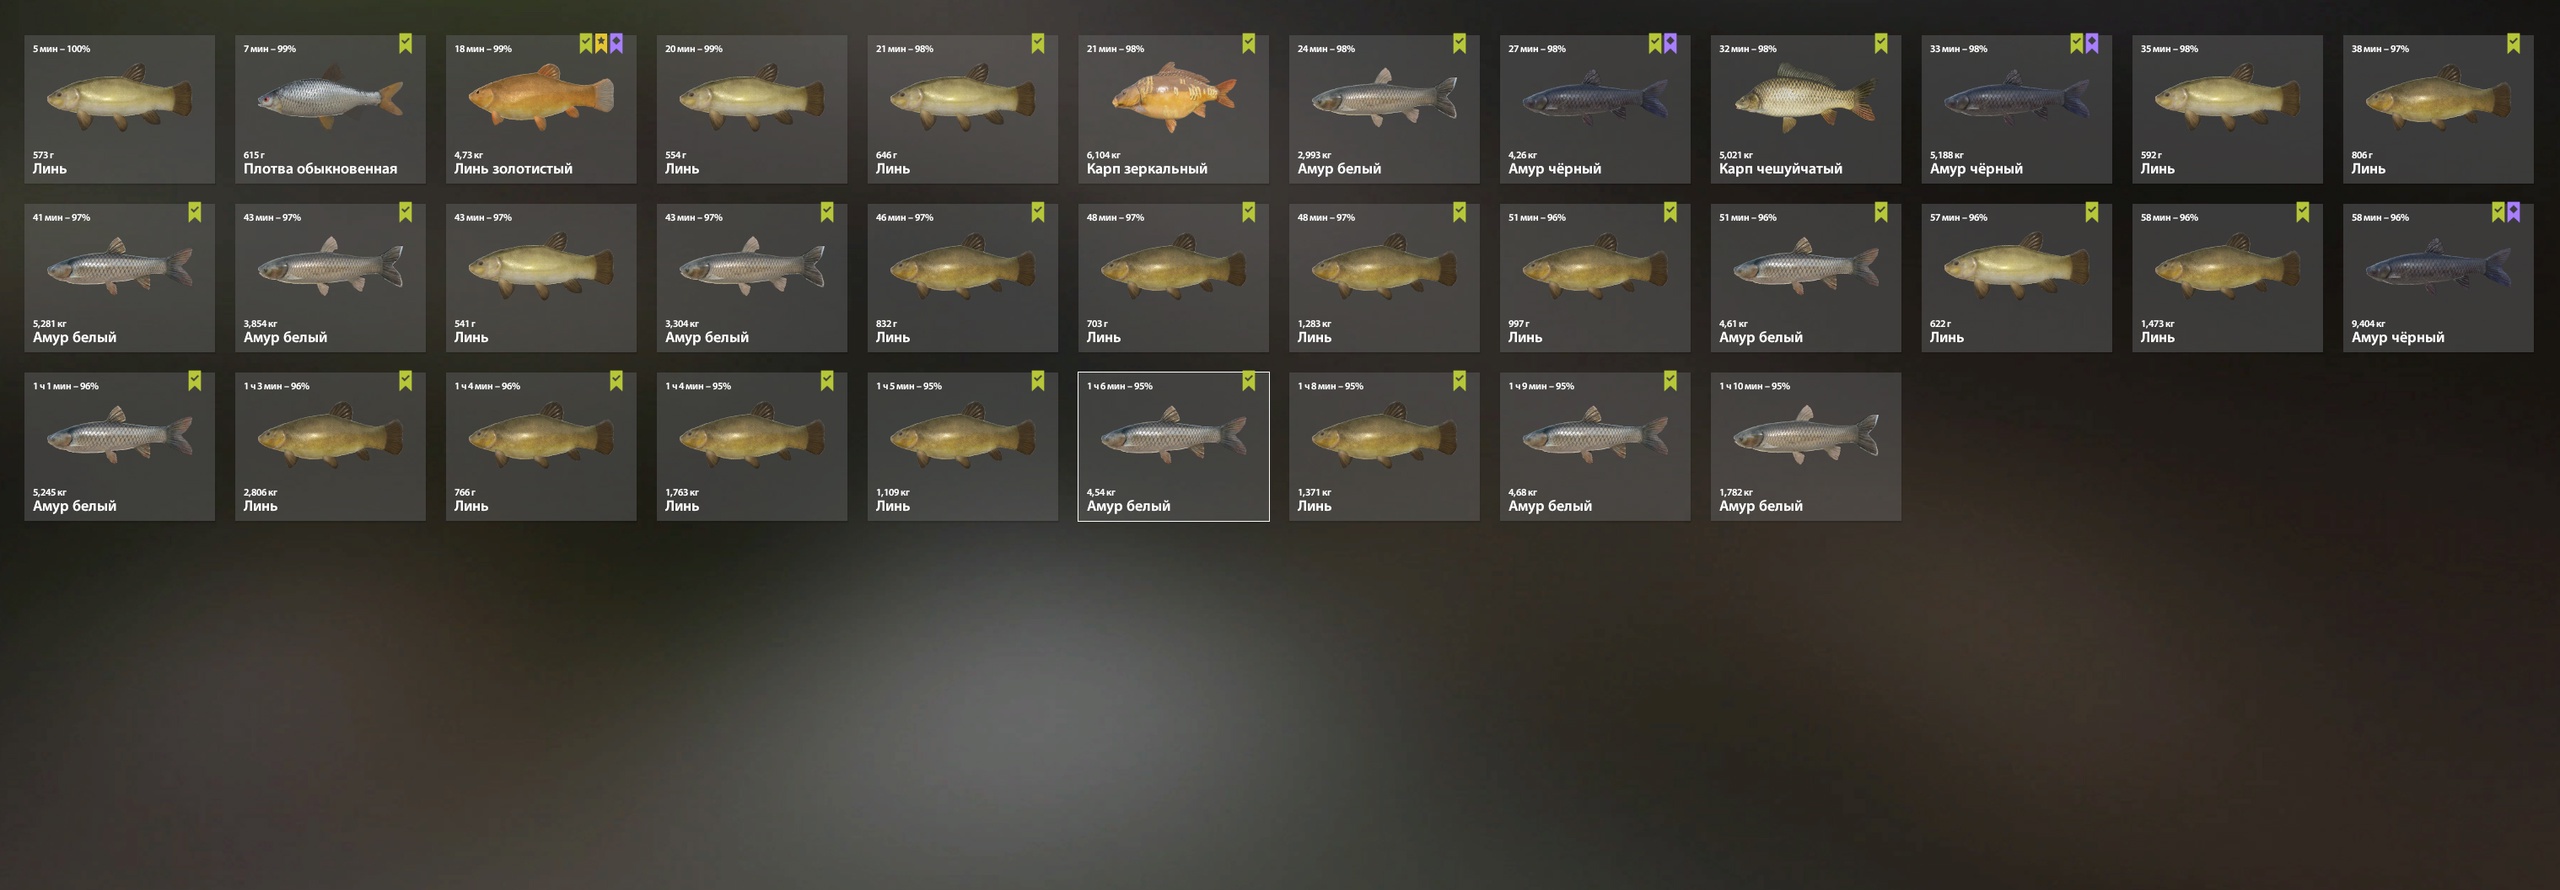Select the Амур белый 1,782 кг card

pos(1805,446)
